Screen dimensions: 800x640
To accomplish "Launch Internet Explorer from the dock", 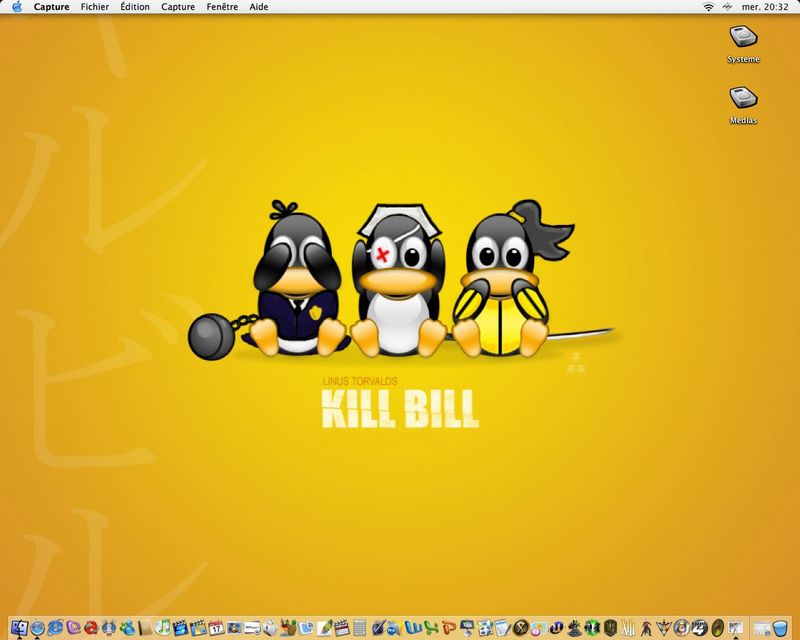I will click(x=55, y=628).
